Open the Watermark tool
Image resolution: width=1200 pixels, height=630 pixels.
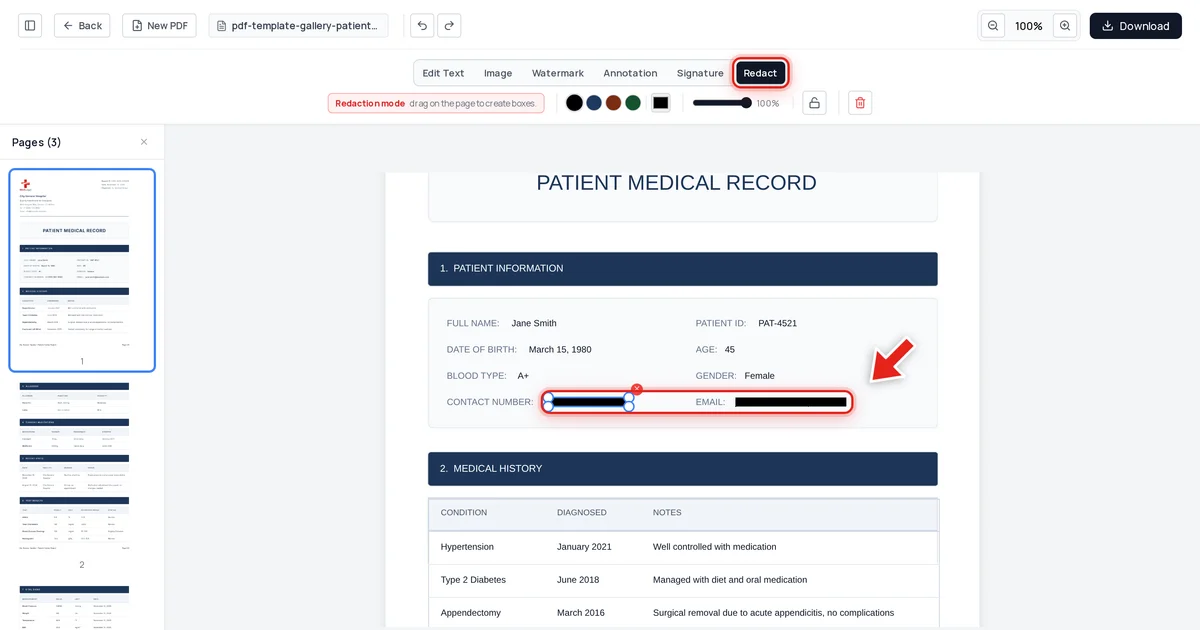coord(558,73)
